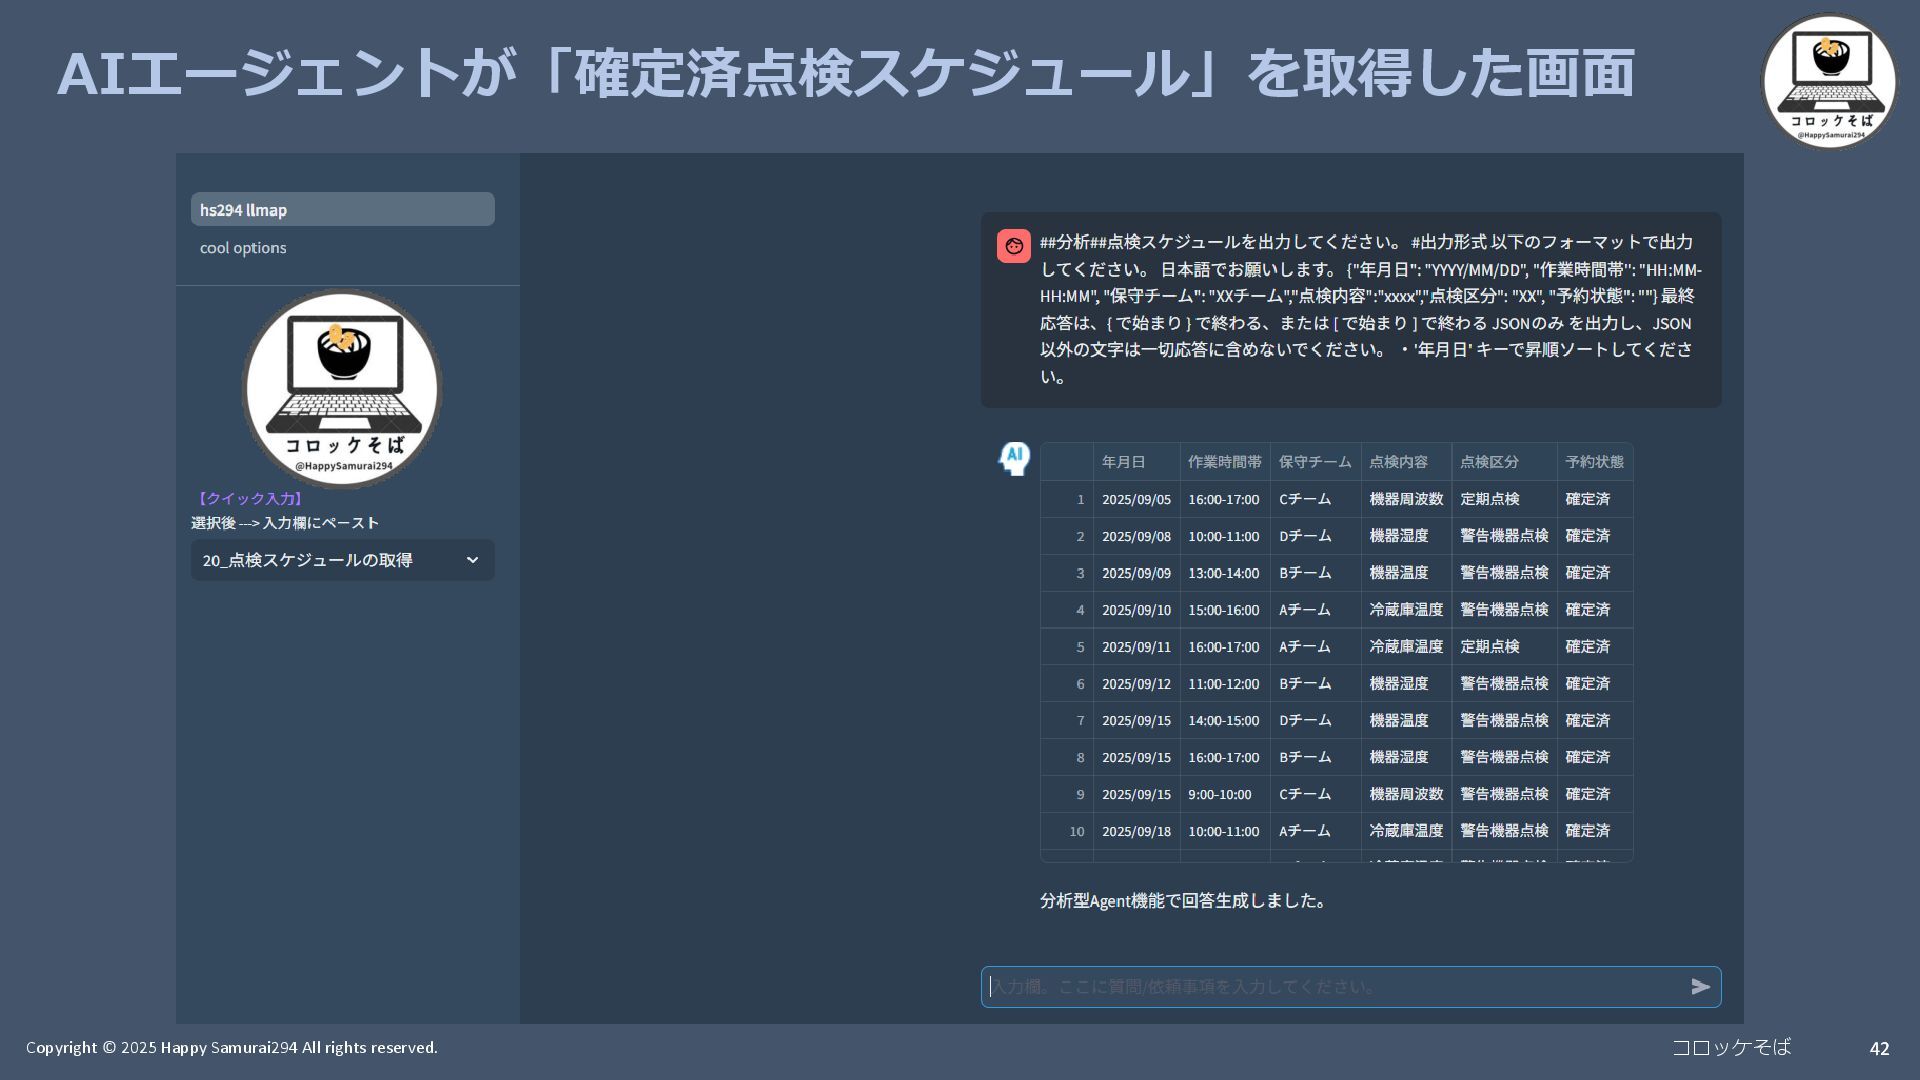
Task: Click the 作業時間帯 column header
Action: [1224, 462]
